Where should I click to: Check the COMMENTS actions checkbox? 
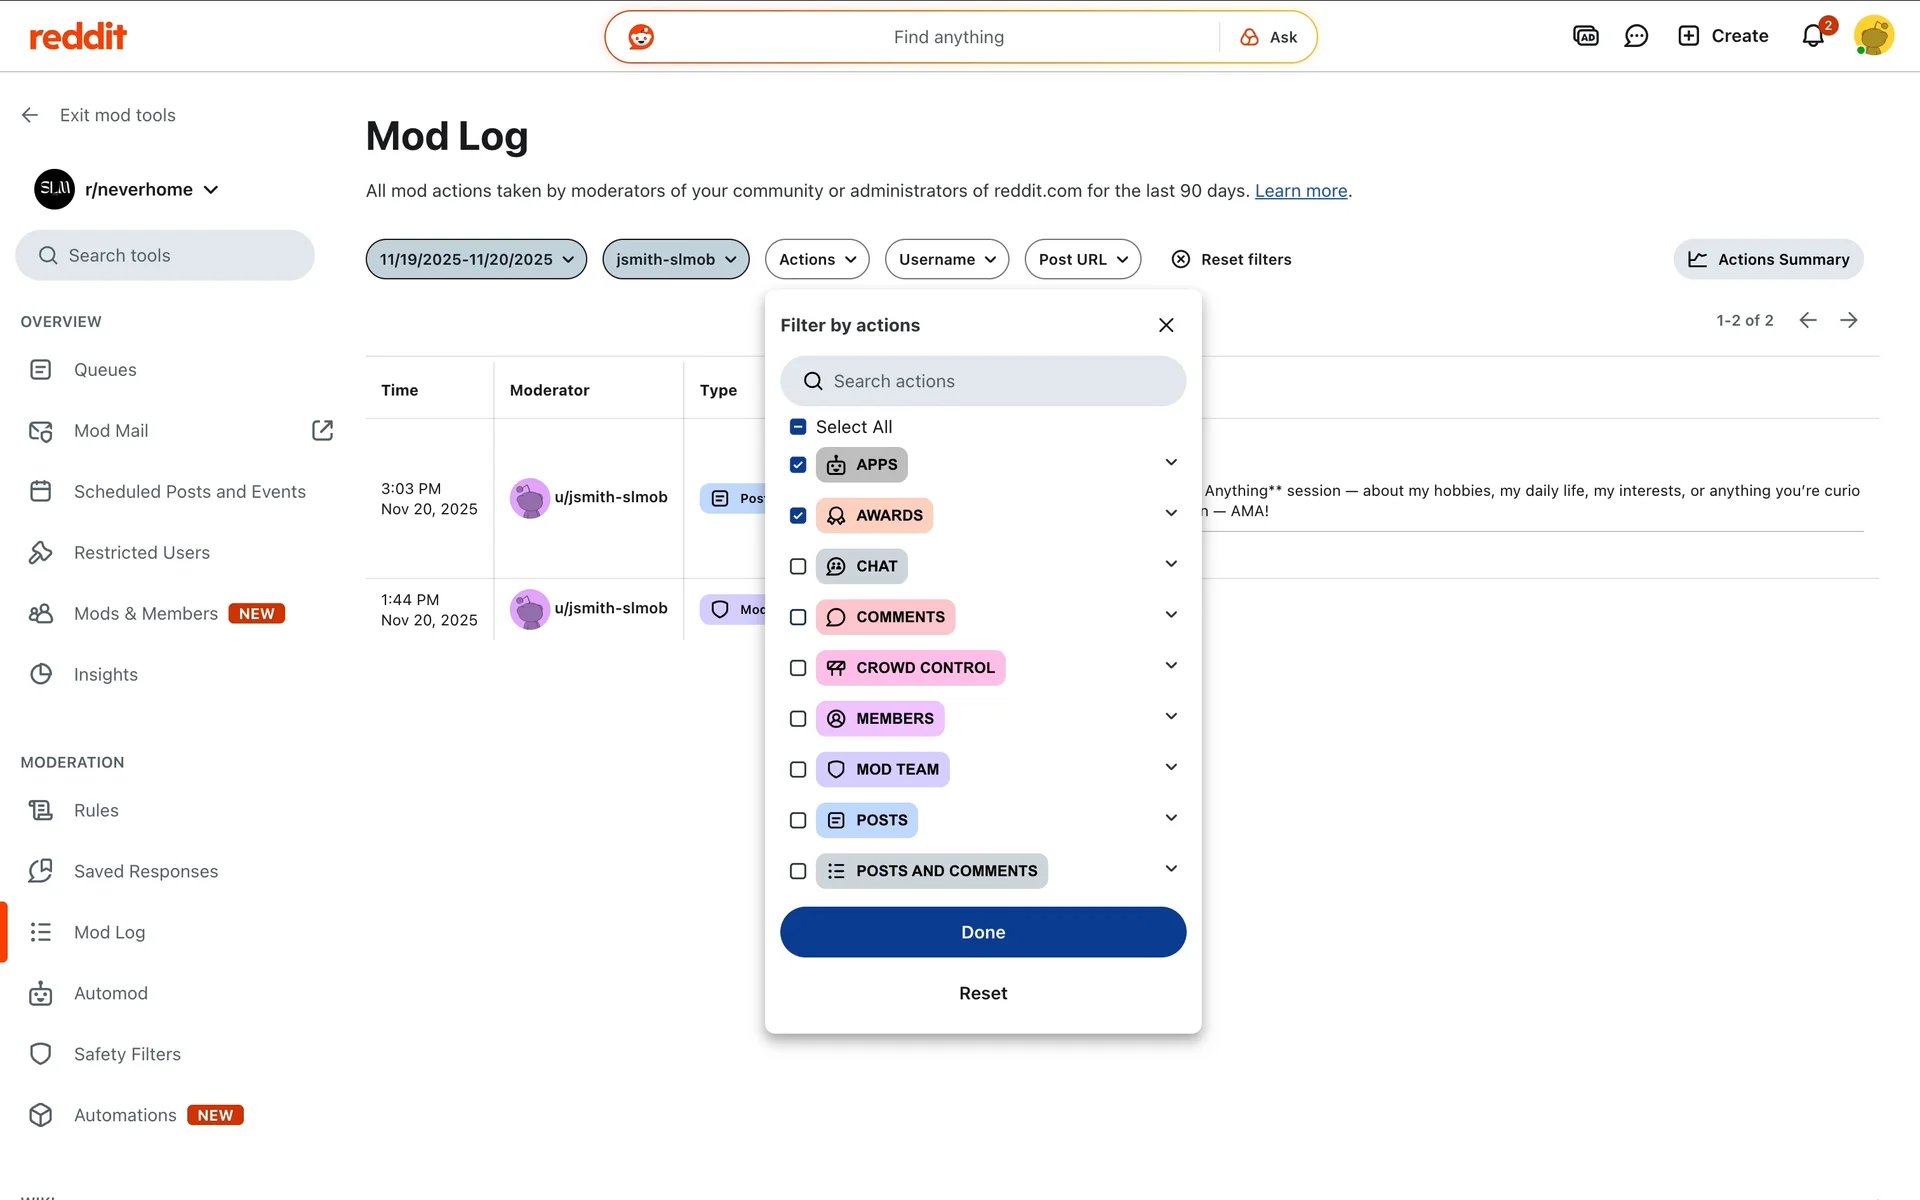point(798,617)
